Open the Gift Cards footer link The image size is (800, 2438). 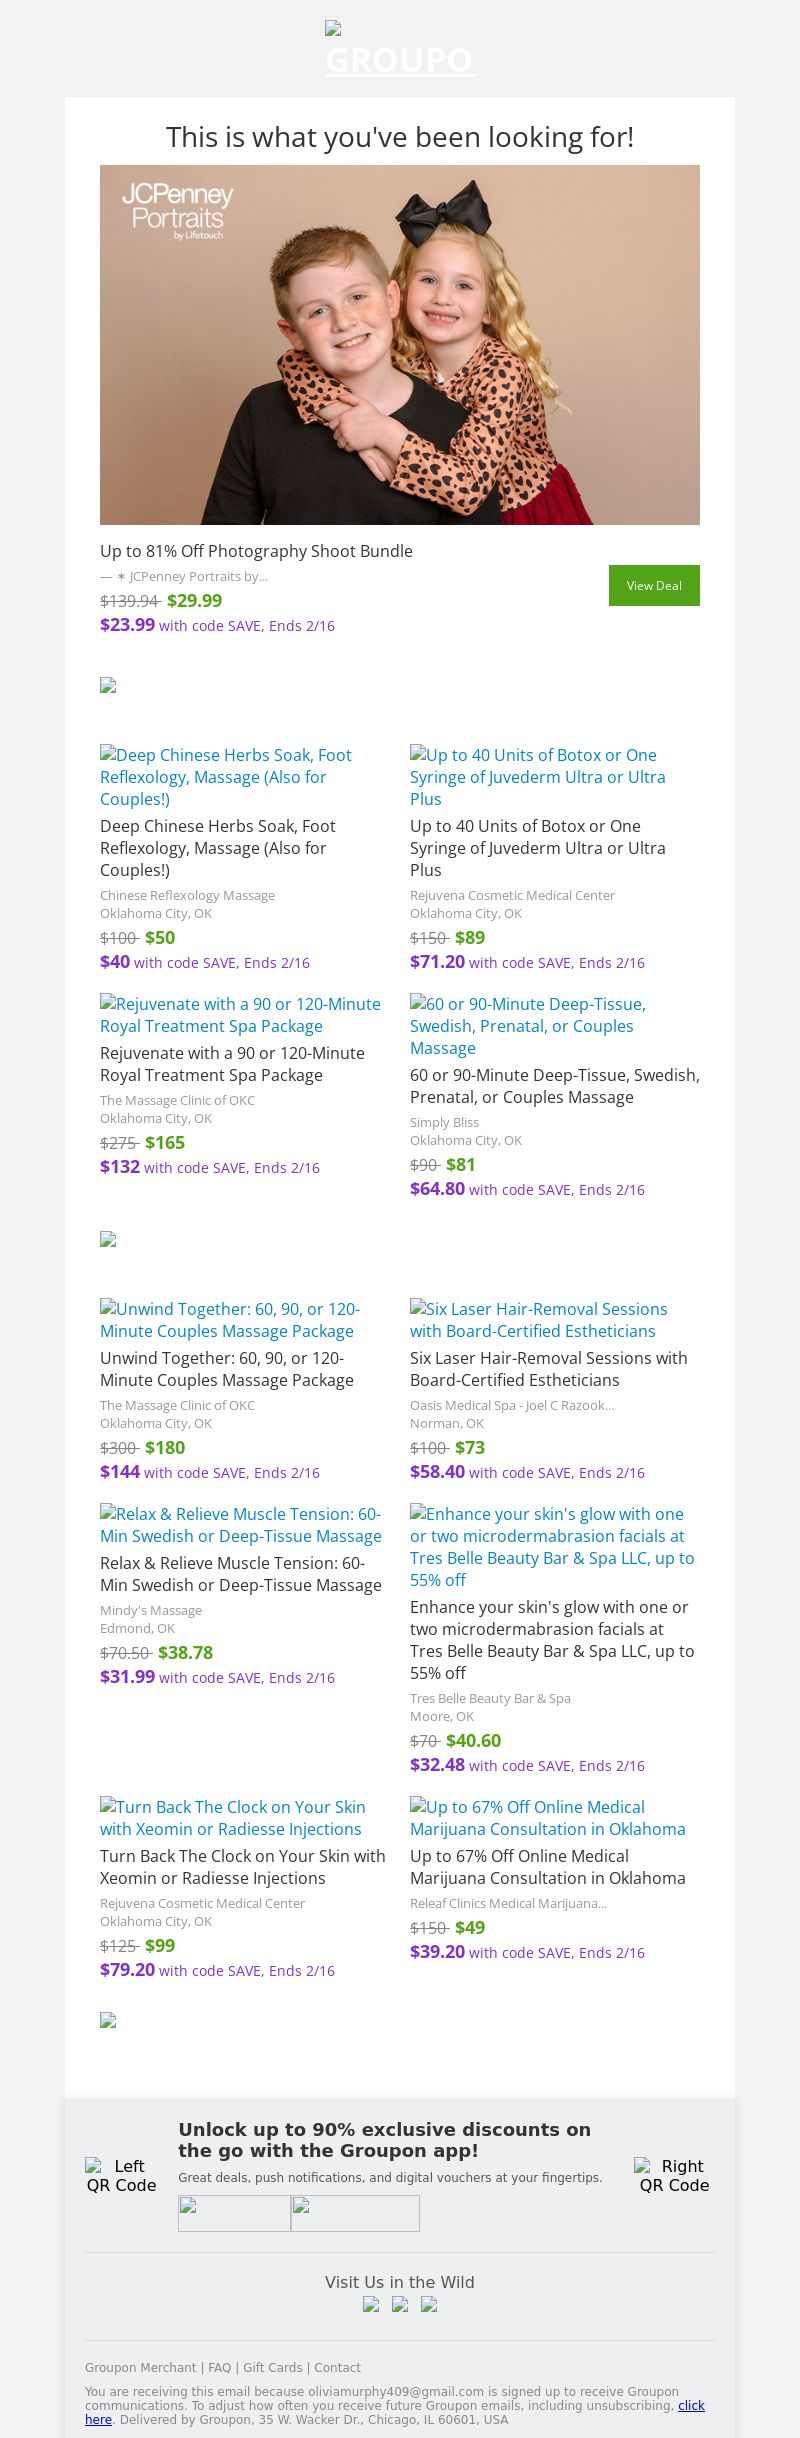[272, 2367]
